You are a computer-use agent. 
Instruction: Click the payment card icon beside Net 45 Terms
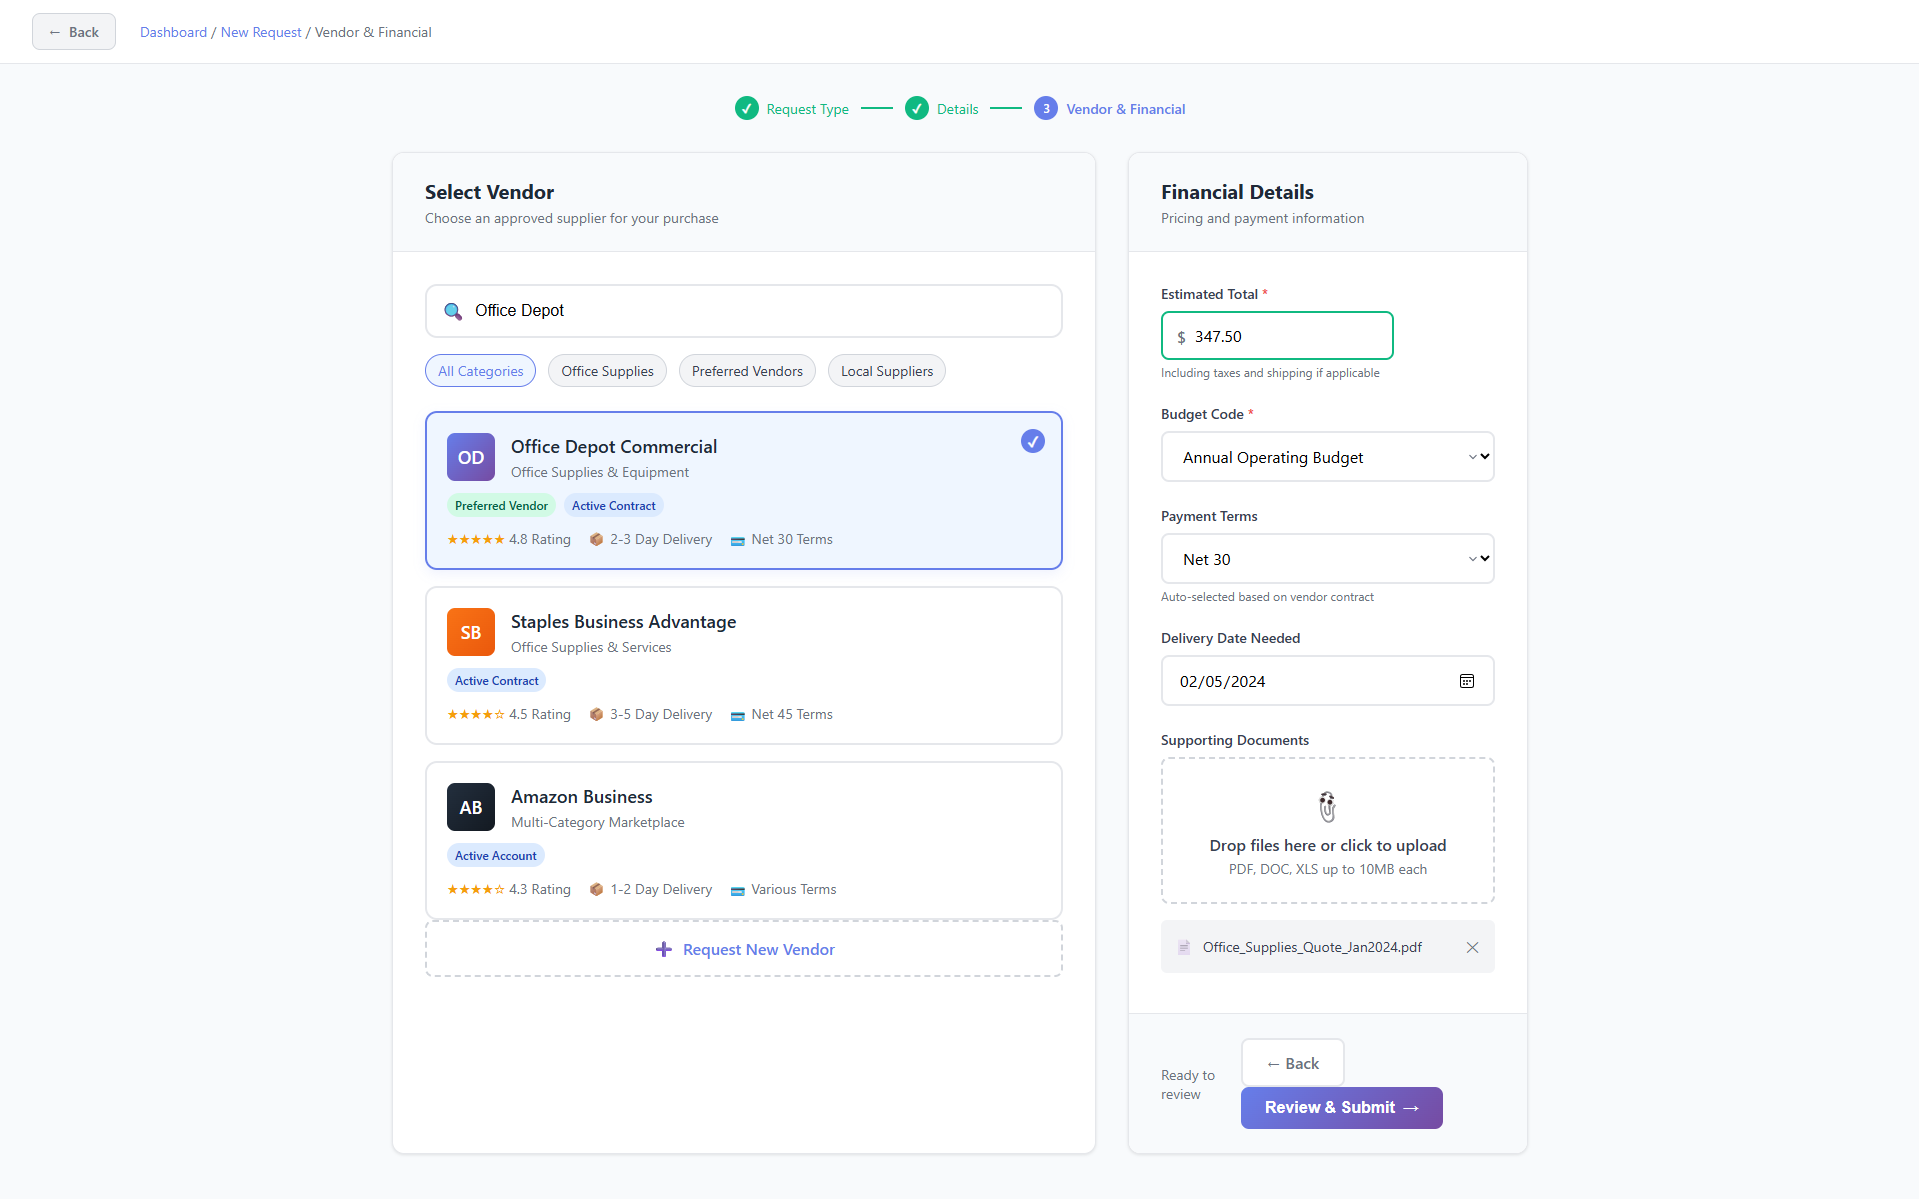click(738, 715)
